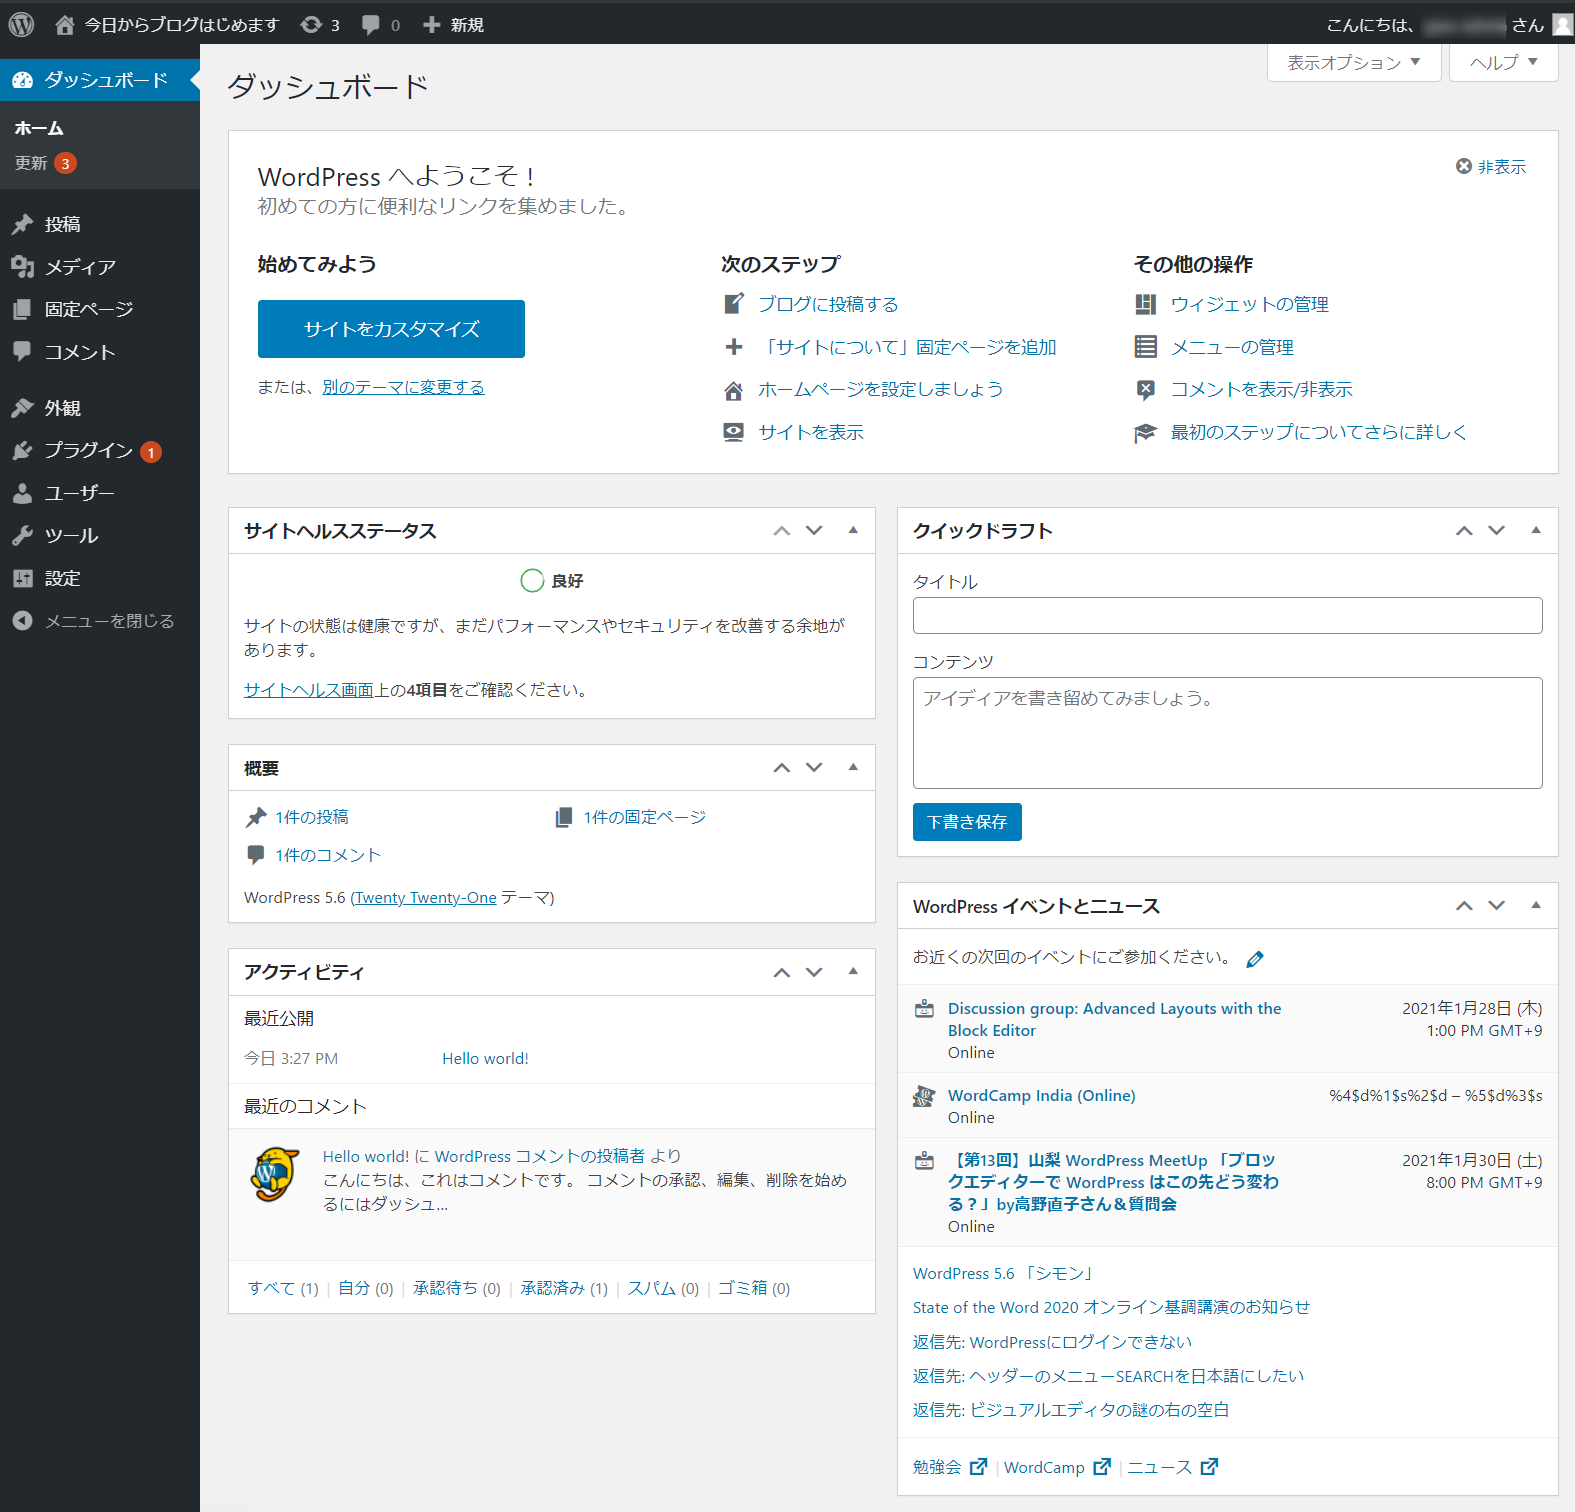Image resolution: width=1575 pixels, height=1512 pixels.
Task: Open the ニュース external link
Action: tap(1173, 1467)
